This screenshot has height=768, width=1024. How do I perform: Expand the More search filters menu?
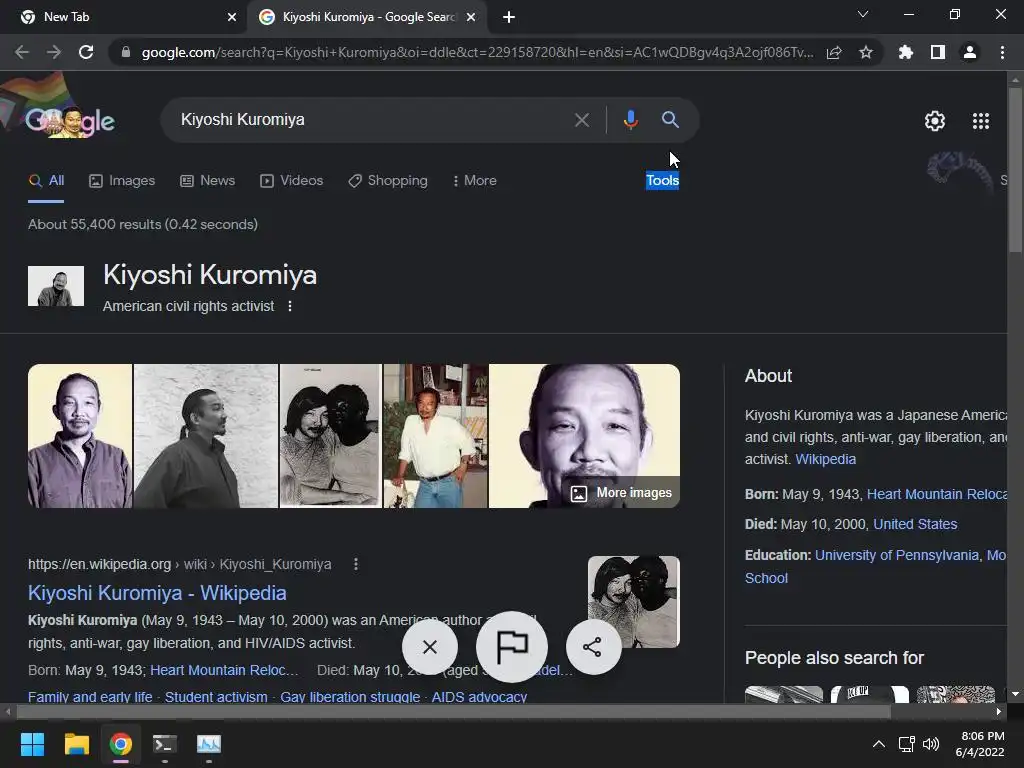click(475, 181)
